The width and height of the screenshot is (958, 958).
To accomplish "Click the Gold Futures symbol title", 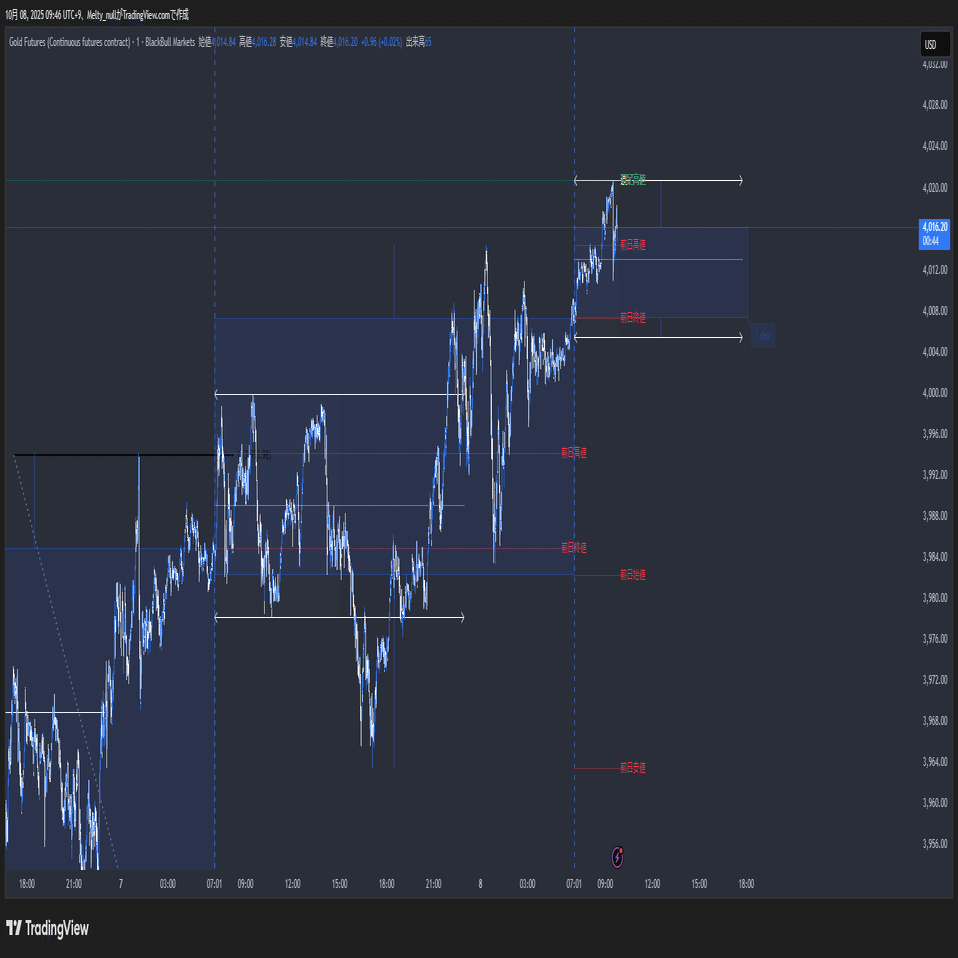I will [69, 42].
